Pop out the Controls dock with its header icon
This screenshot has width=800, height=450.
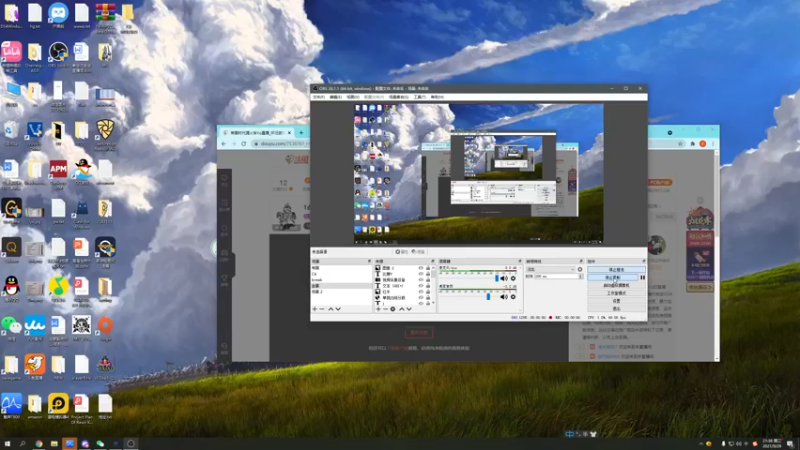click(644, 261)
